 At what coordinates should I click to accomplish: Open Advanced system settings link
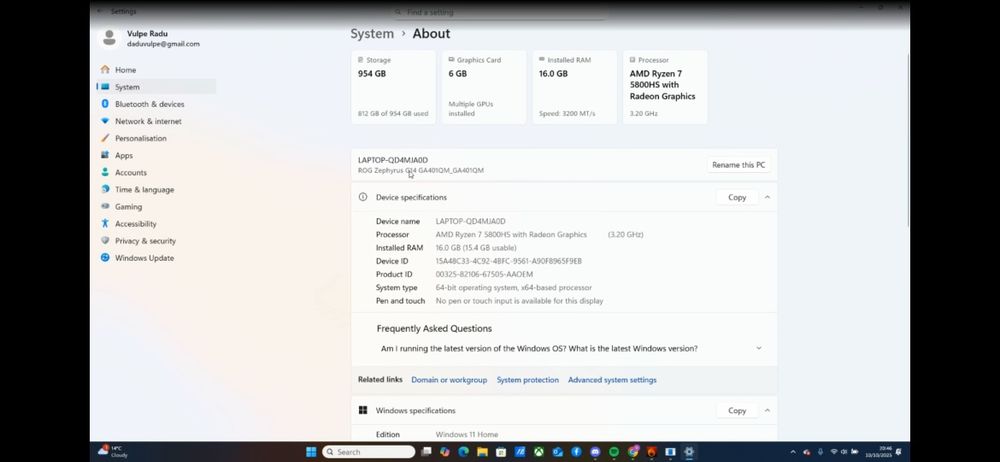pos(612,380)
